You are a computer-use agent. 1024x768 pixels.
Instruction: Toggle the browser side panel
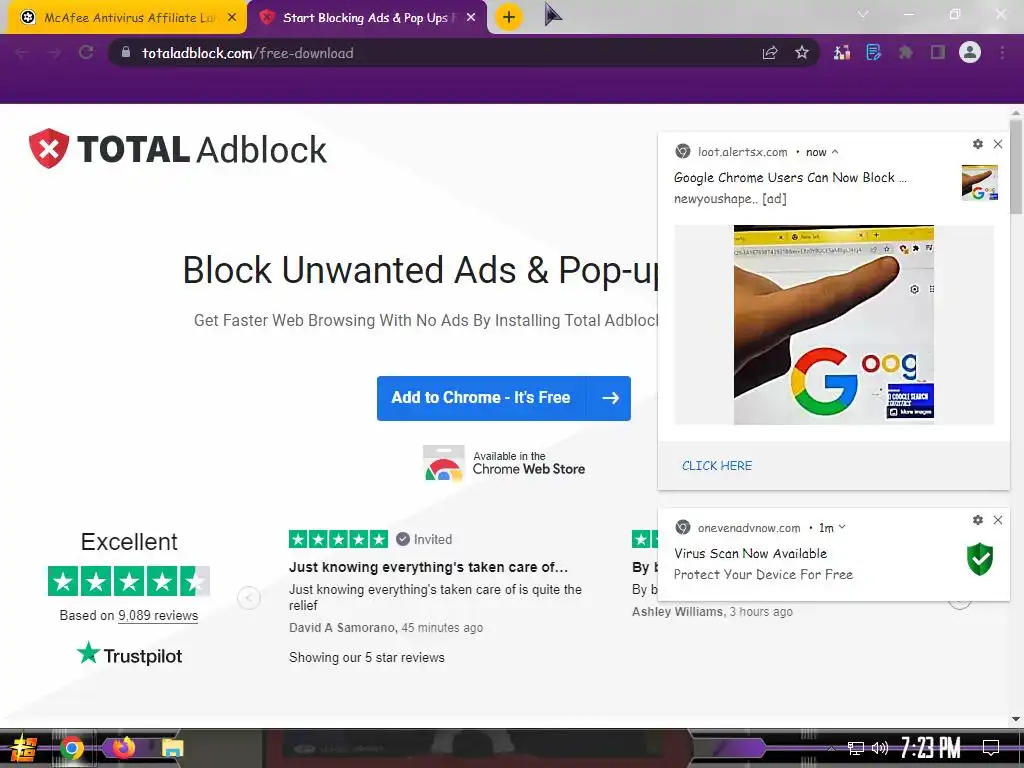pyautogui.click(x=938, y=53)
